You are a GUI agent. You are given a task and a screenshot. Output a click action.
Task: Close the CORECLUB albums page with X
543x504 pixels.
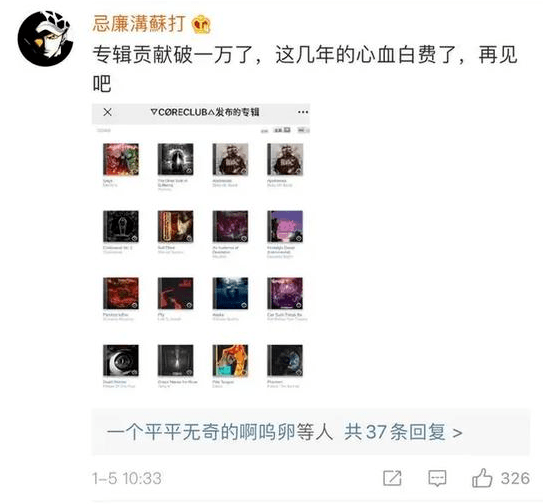coord(107,112)
